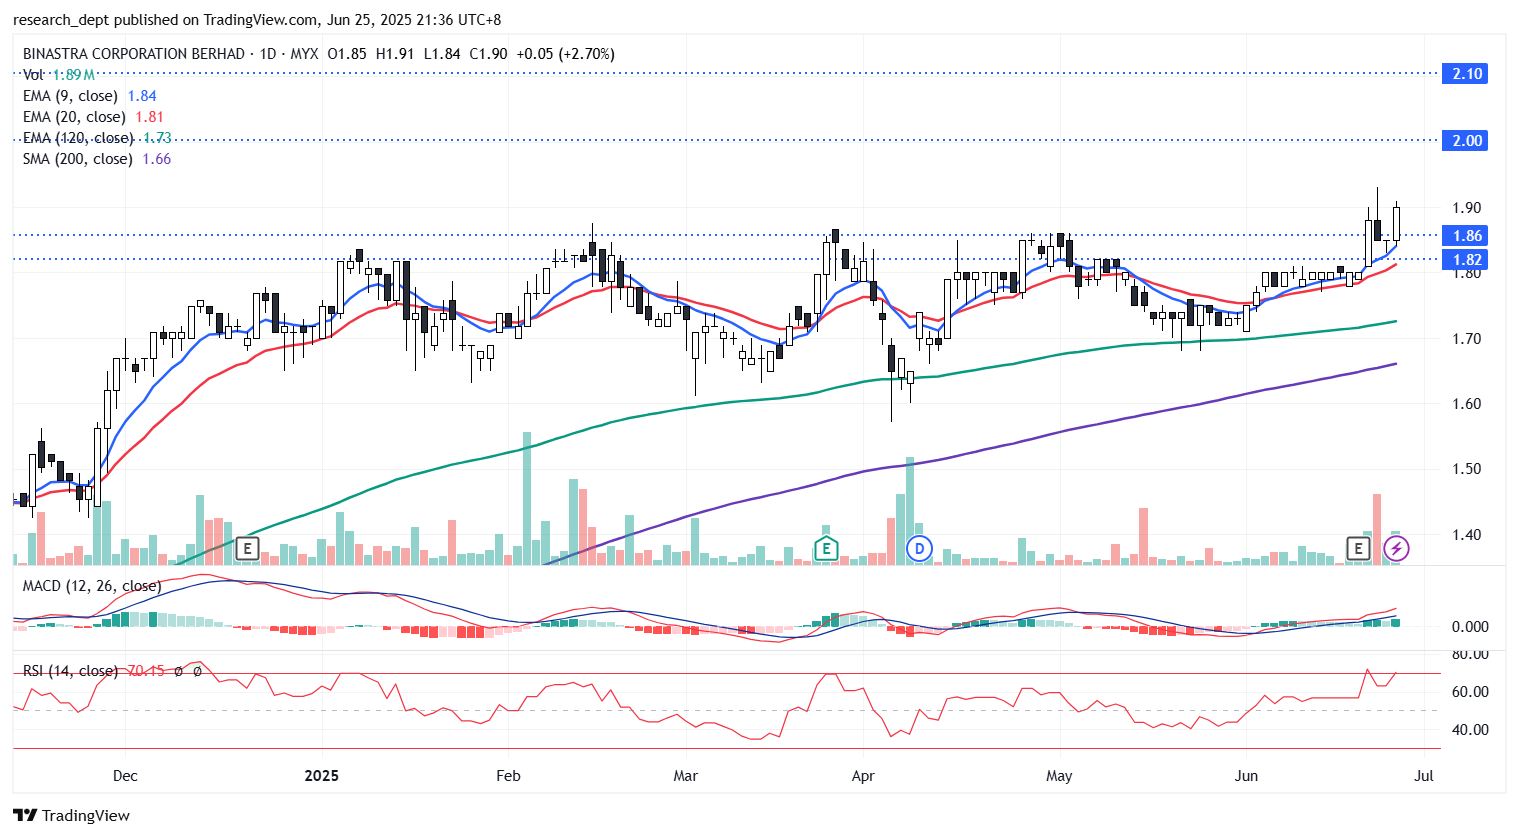1519x837 pixels.
Task: Click the Vol 1.89 M legend
Action: click(x=59, y=75)
